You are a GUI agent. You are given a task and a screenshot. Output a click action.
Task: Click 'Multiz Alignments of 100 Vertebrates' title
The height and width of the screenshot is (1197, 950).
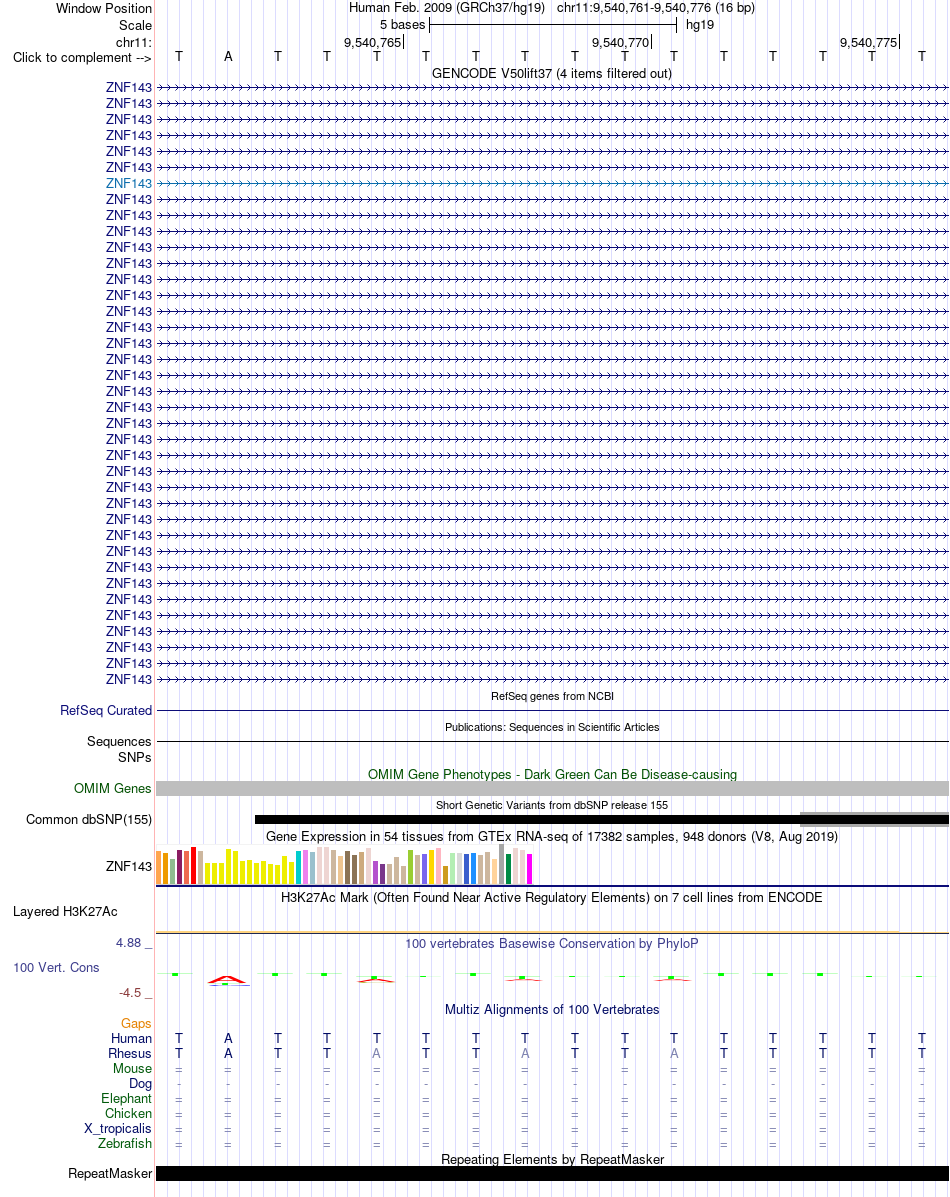(552, 1009)
